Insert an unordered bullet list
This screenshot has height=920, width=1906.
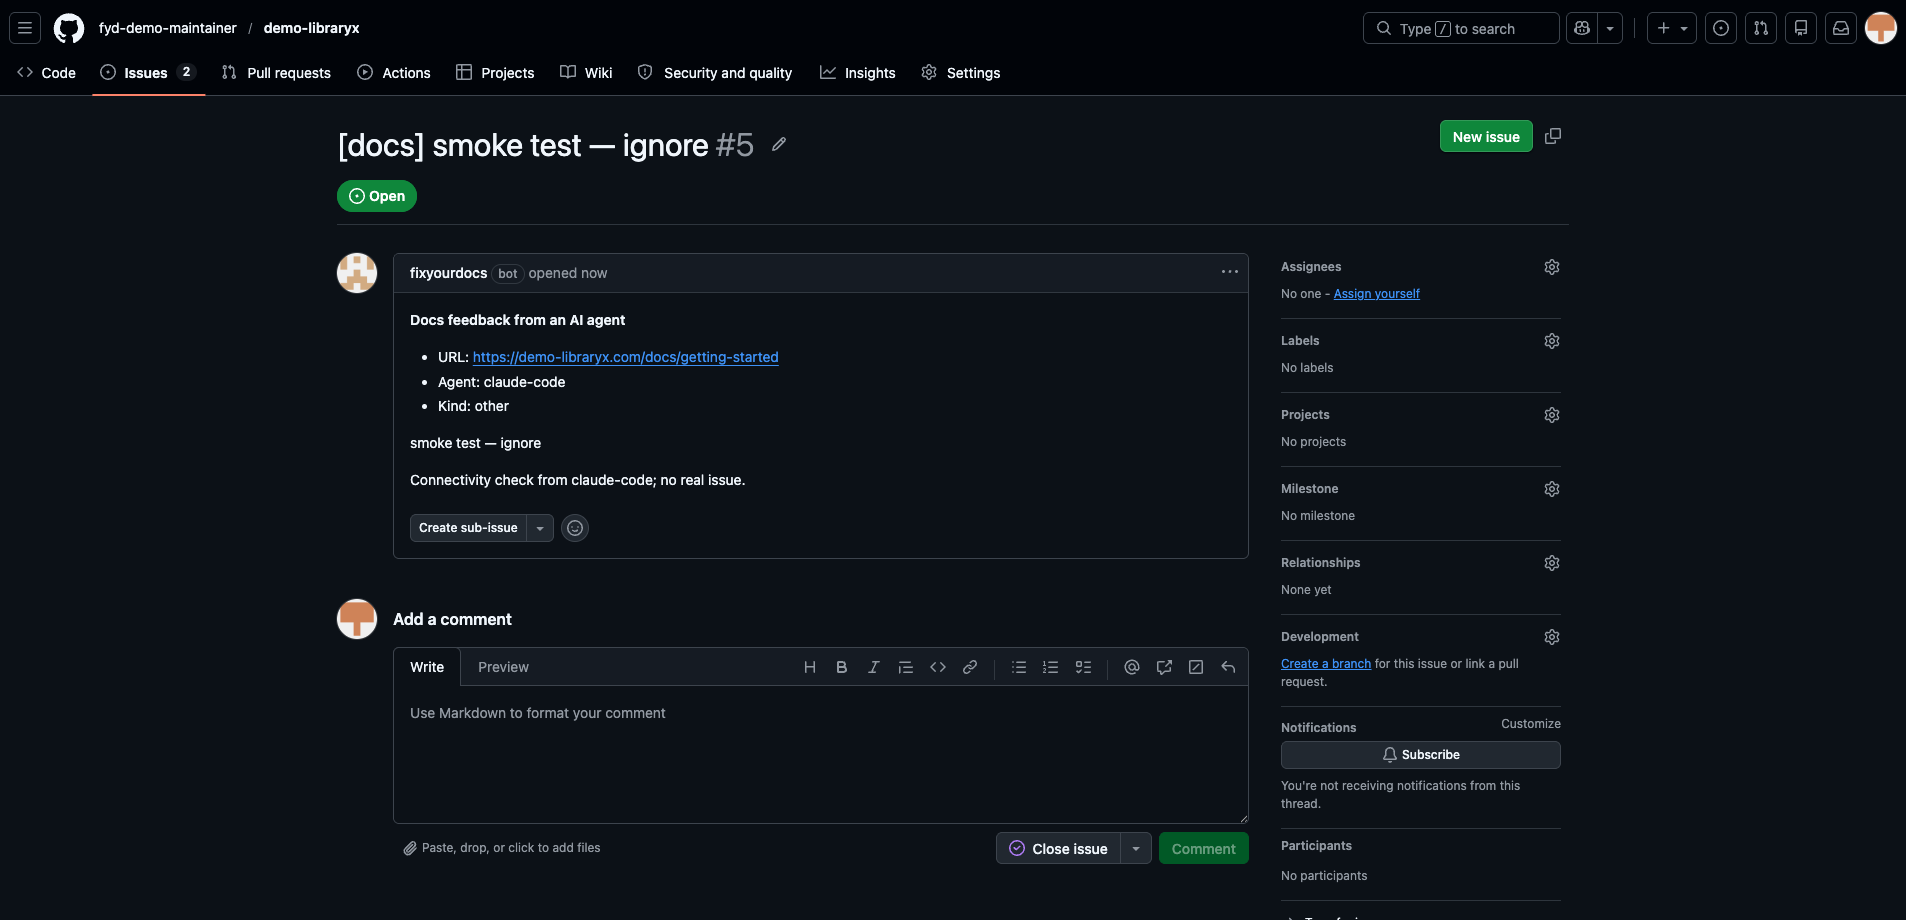[1019, 667]
